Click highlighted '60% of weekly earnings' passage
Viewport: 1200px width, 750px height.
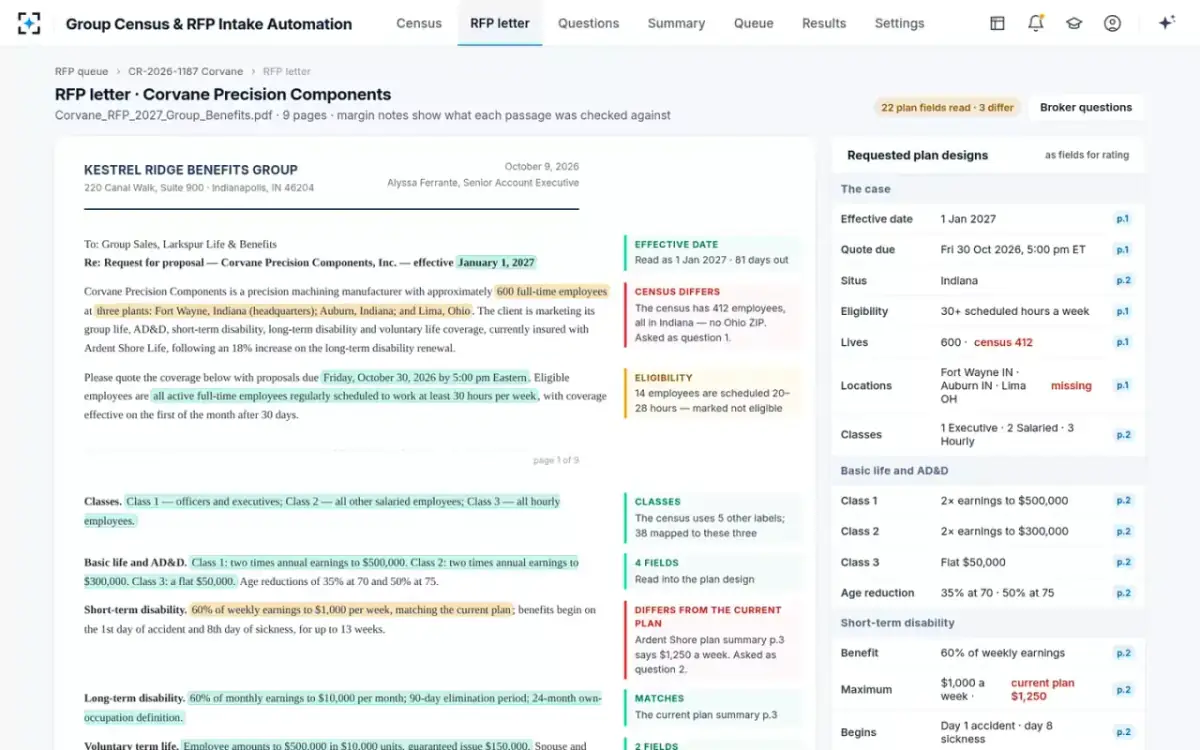click(x=351, y=609)
